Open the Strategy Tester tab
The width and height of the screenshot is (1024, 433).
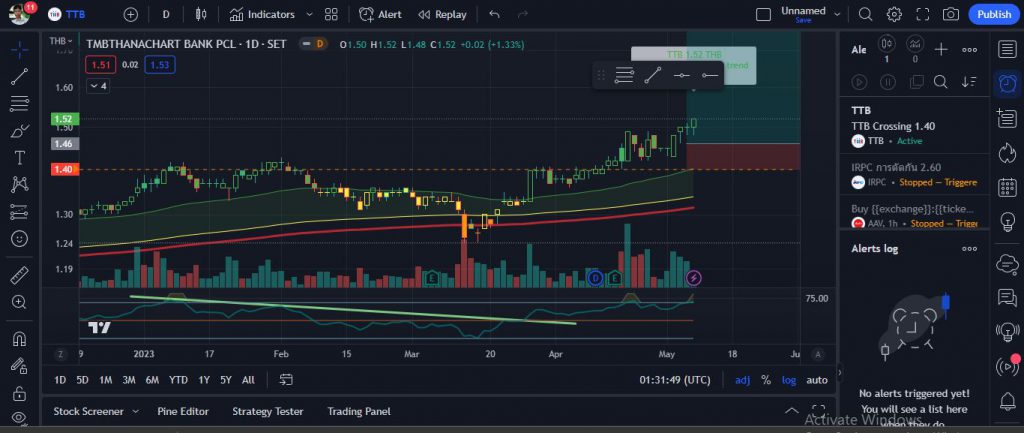click(268, 411)
